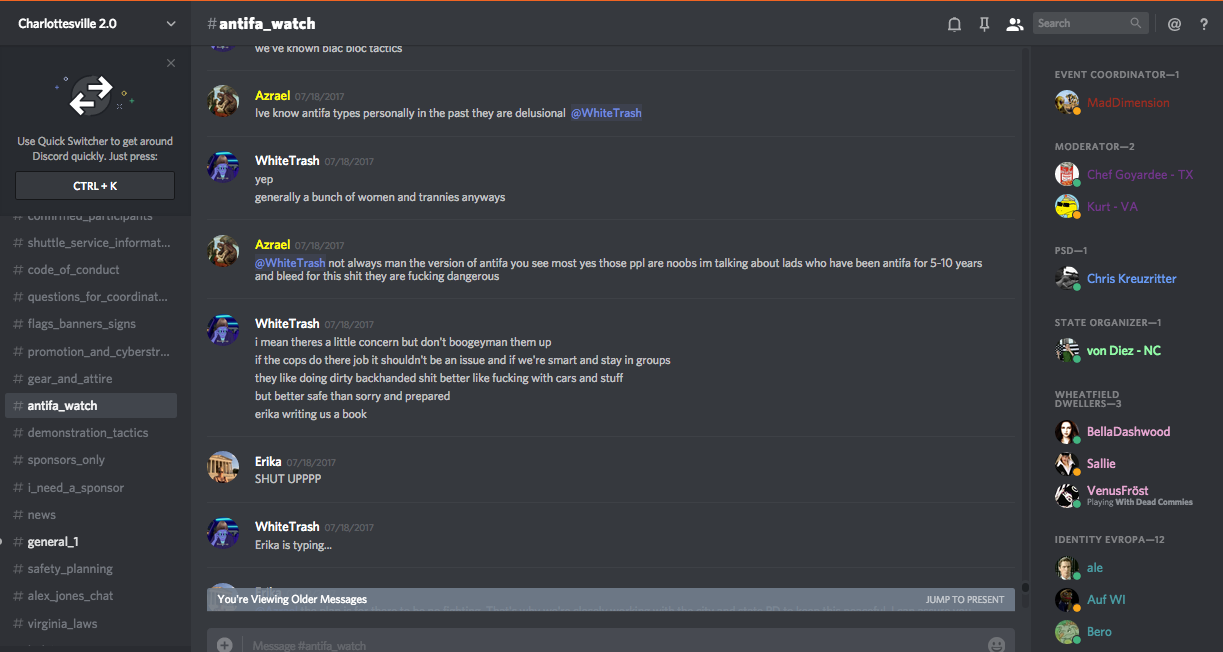Click the @WhiteTrash mention link
This screenshot has height=652, width=1223.
pos(606,113)
